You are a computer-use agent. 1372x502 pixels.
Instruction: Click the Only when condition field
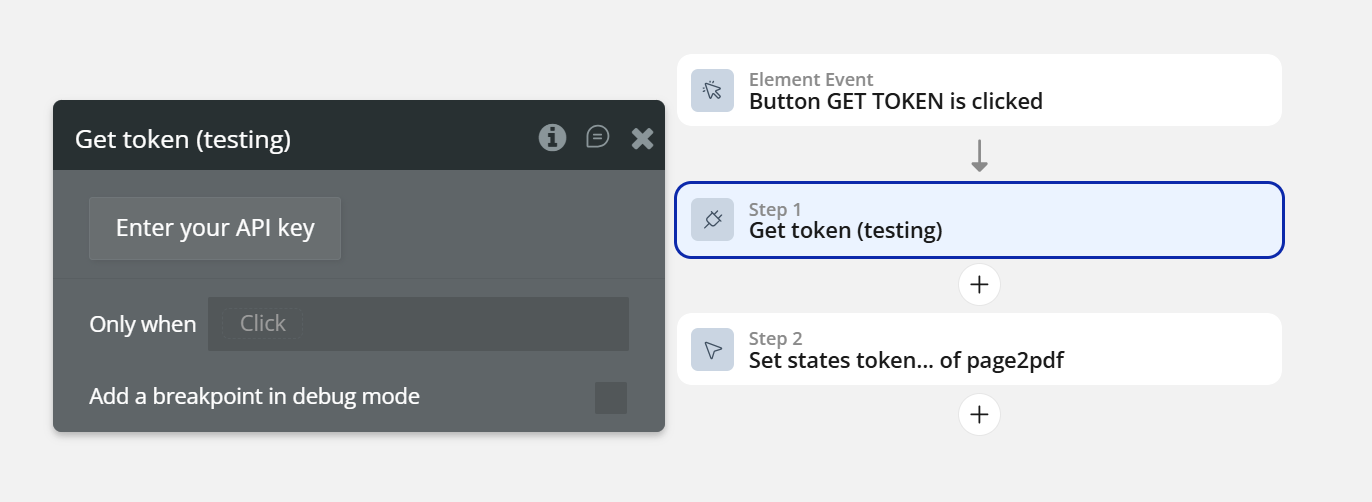click(x=418, y=324)
